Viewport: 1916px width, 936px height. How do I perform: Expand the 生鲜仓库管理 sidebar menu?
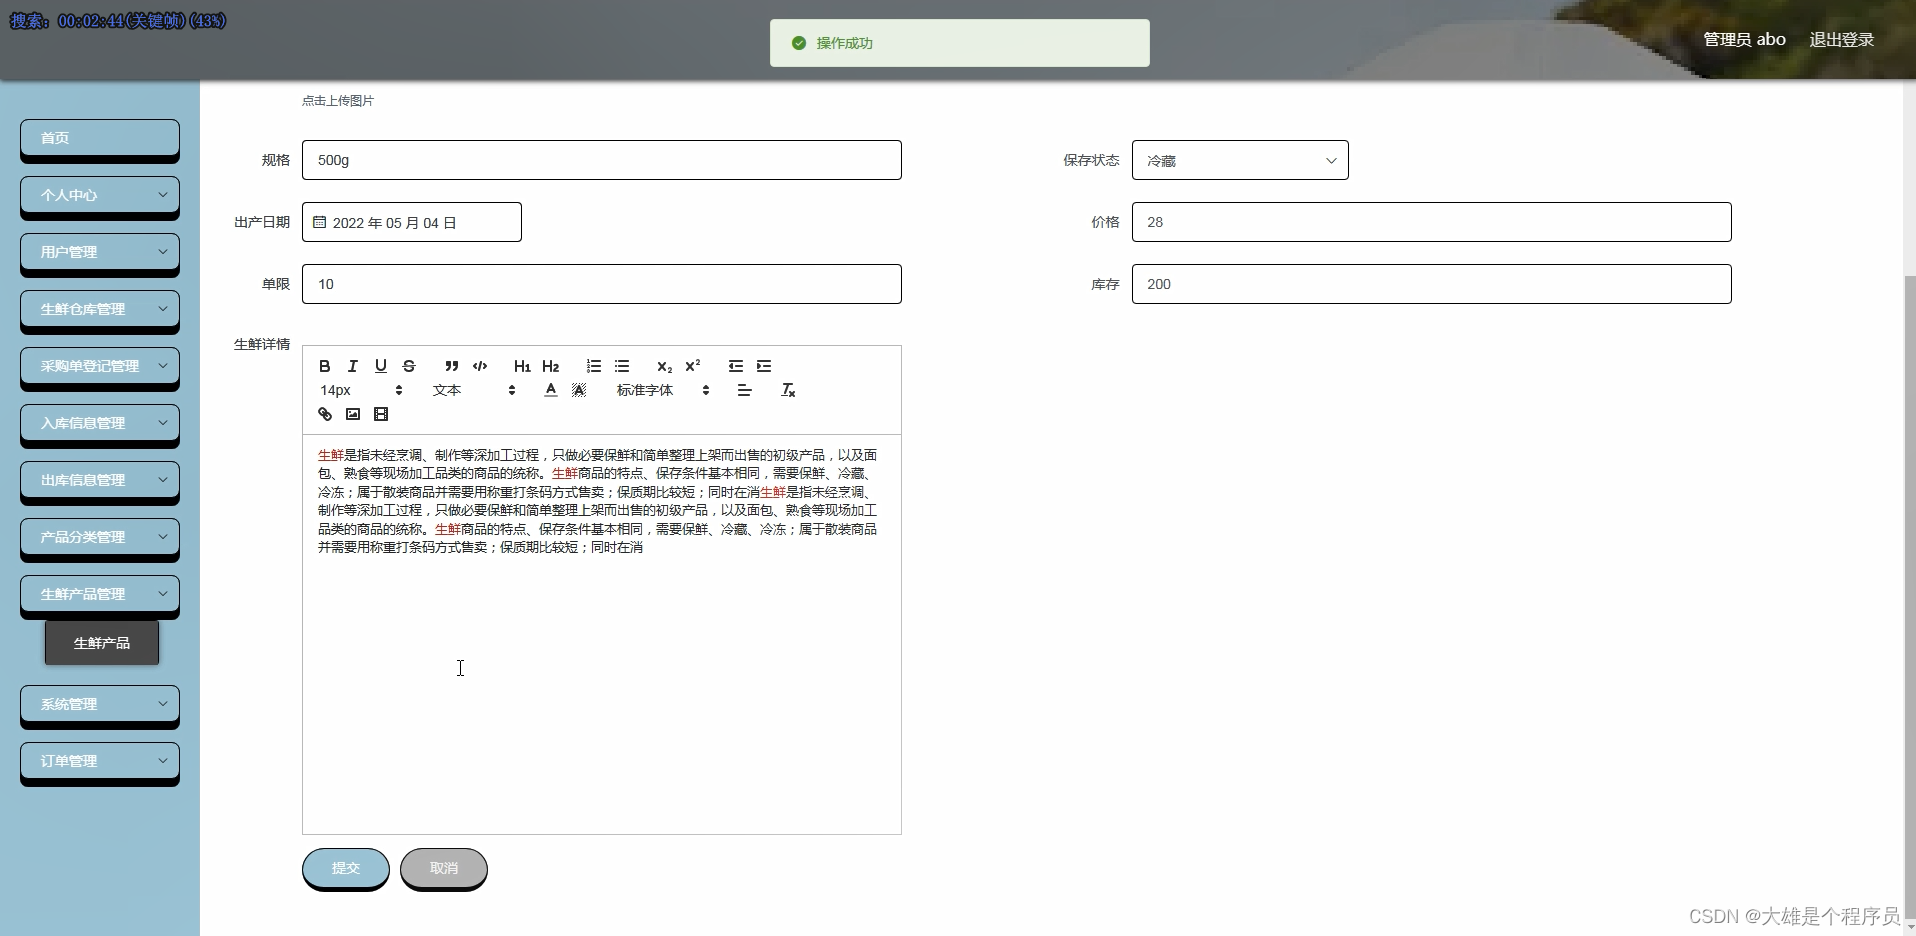(x=99, y=310)
